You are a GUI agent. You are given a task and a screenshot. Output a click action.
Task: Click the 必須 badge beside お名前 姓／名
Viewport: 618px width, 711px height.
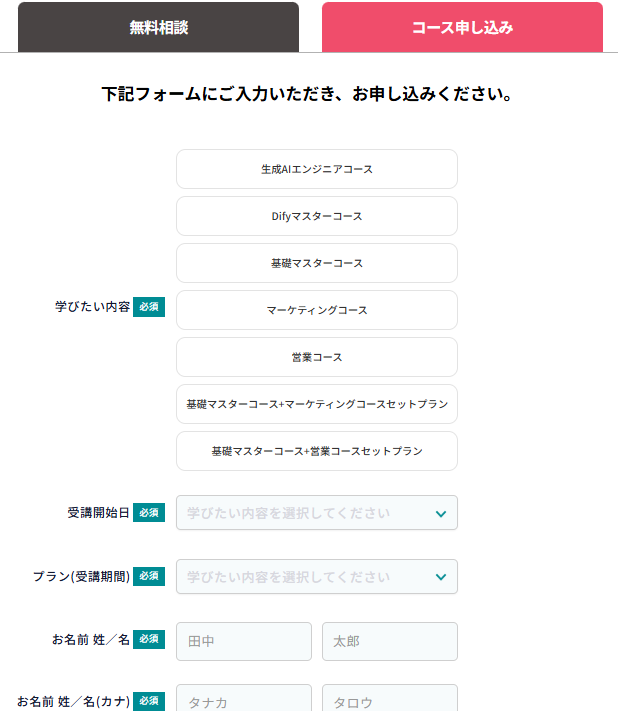tap(149, 639)
